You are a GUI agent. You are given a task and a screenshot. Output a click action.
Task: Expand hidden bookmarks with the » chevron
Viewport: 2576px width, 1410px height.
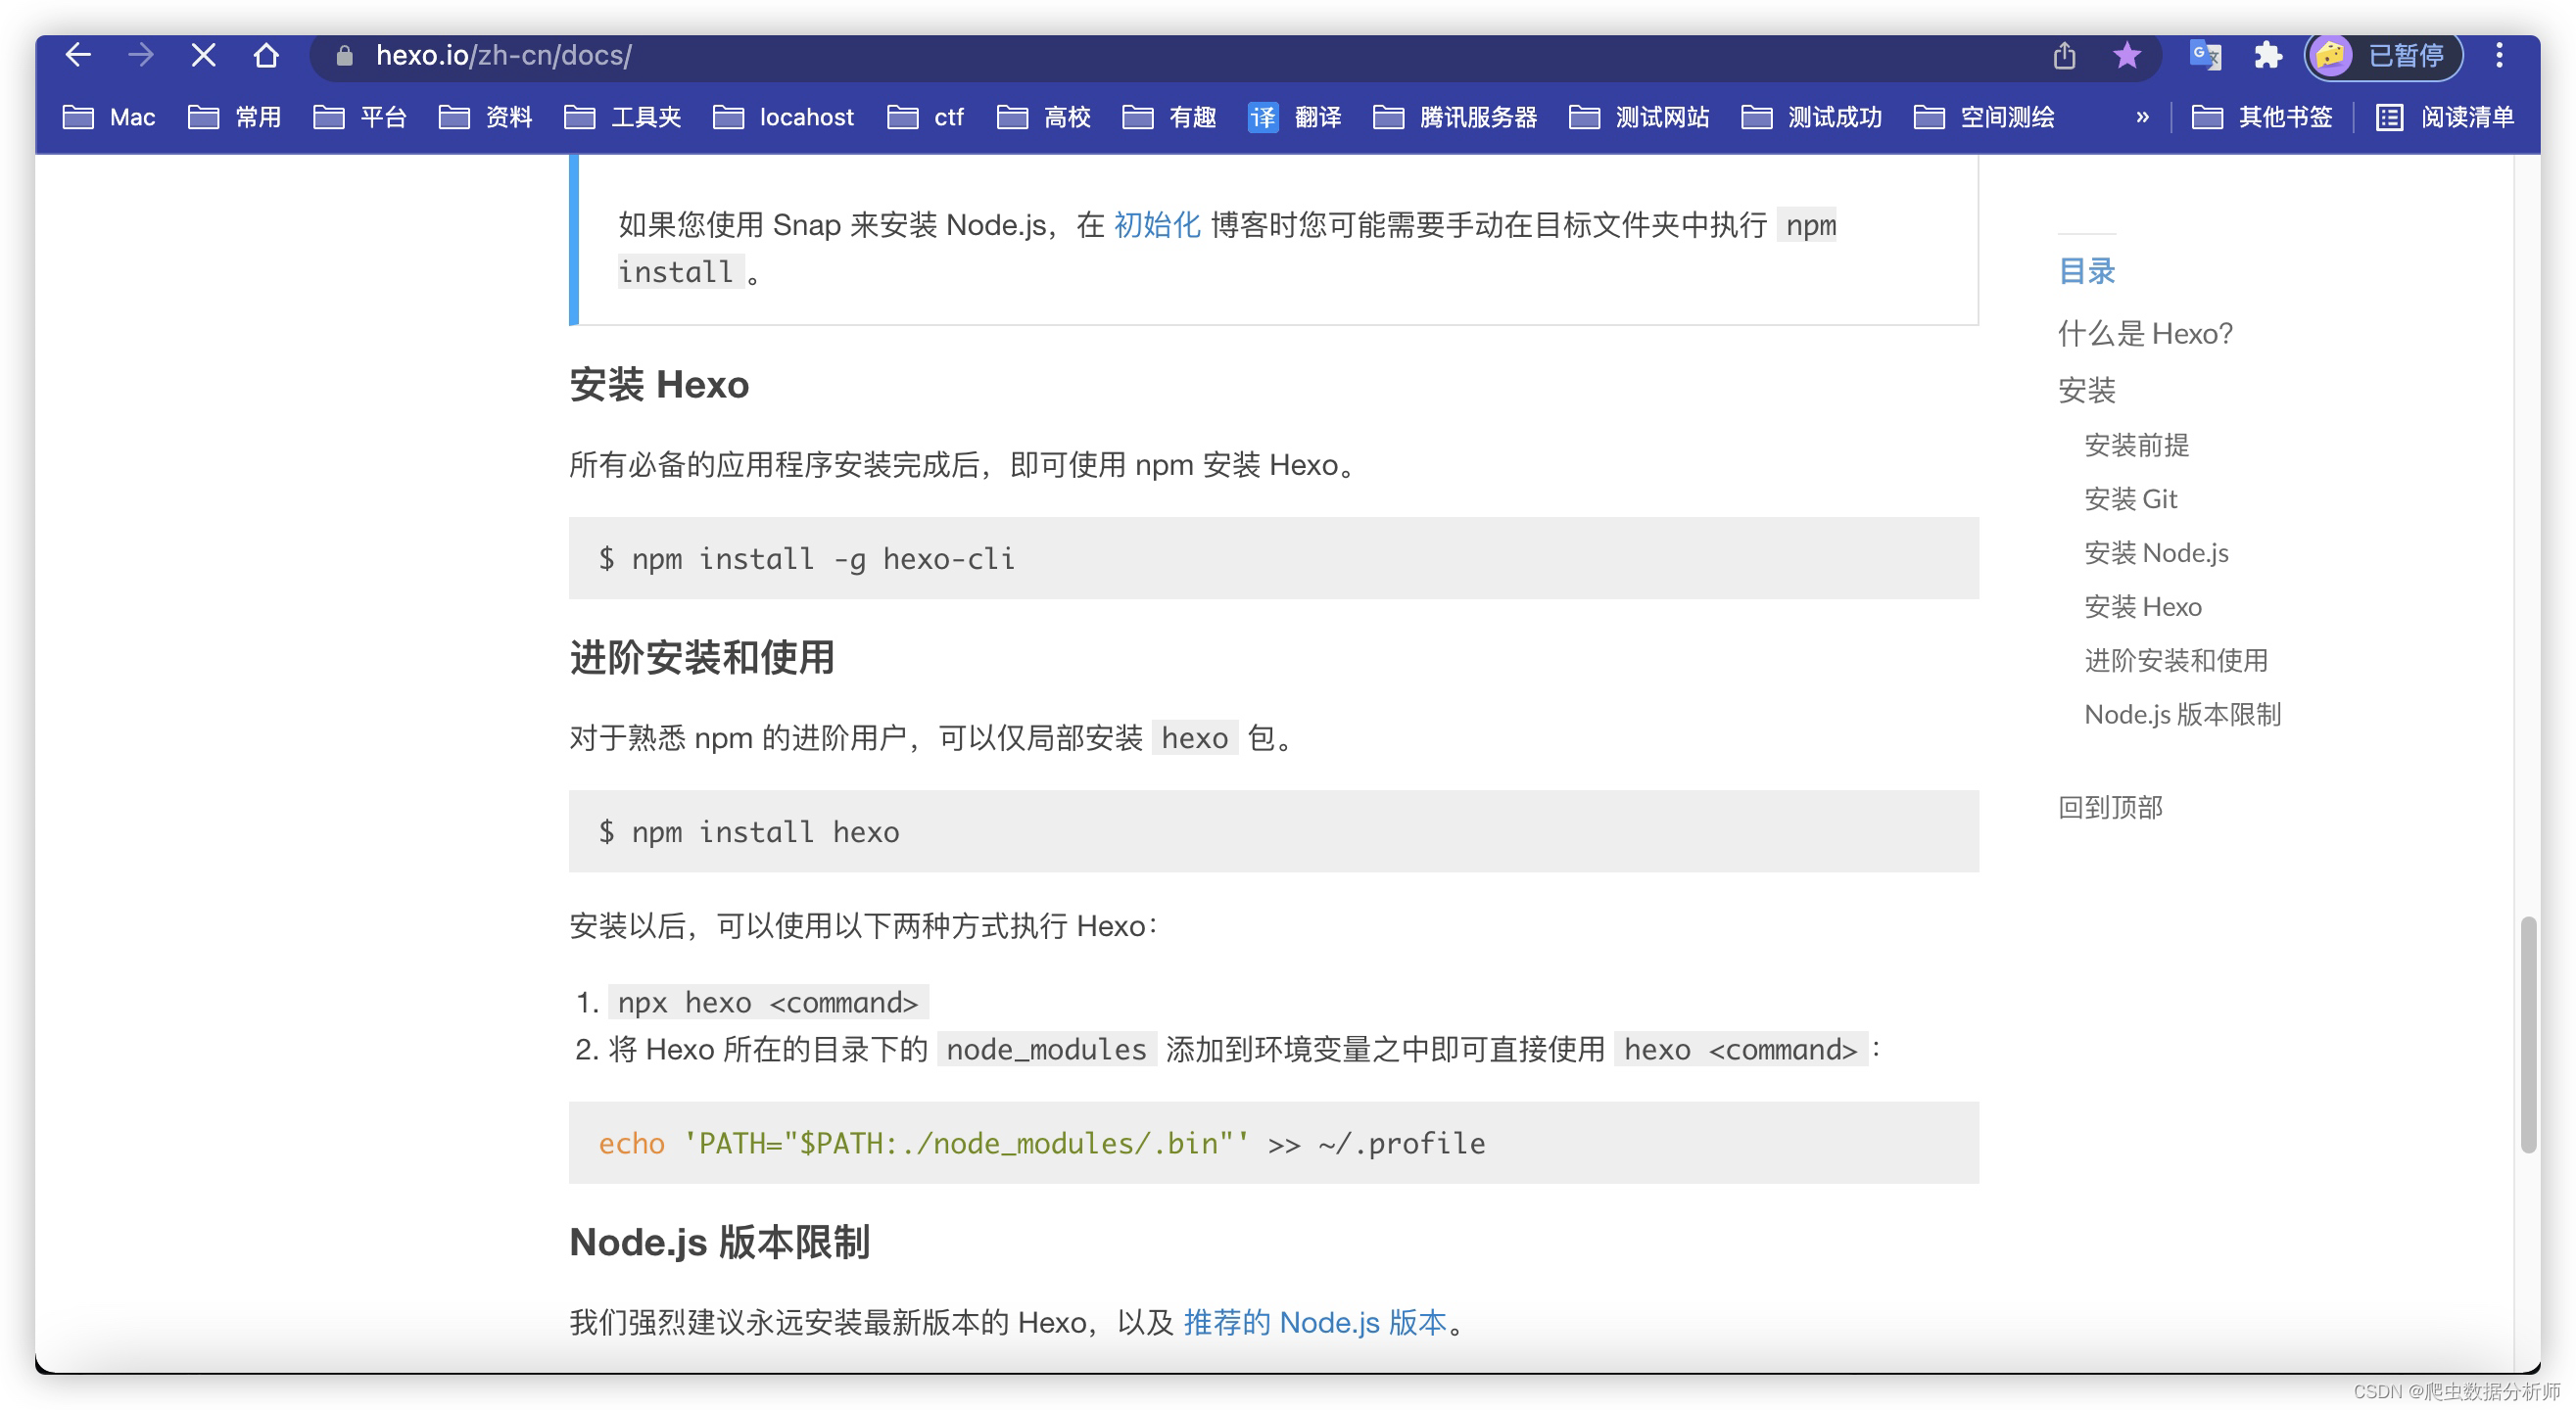tap(2142, 117)
